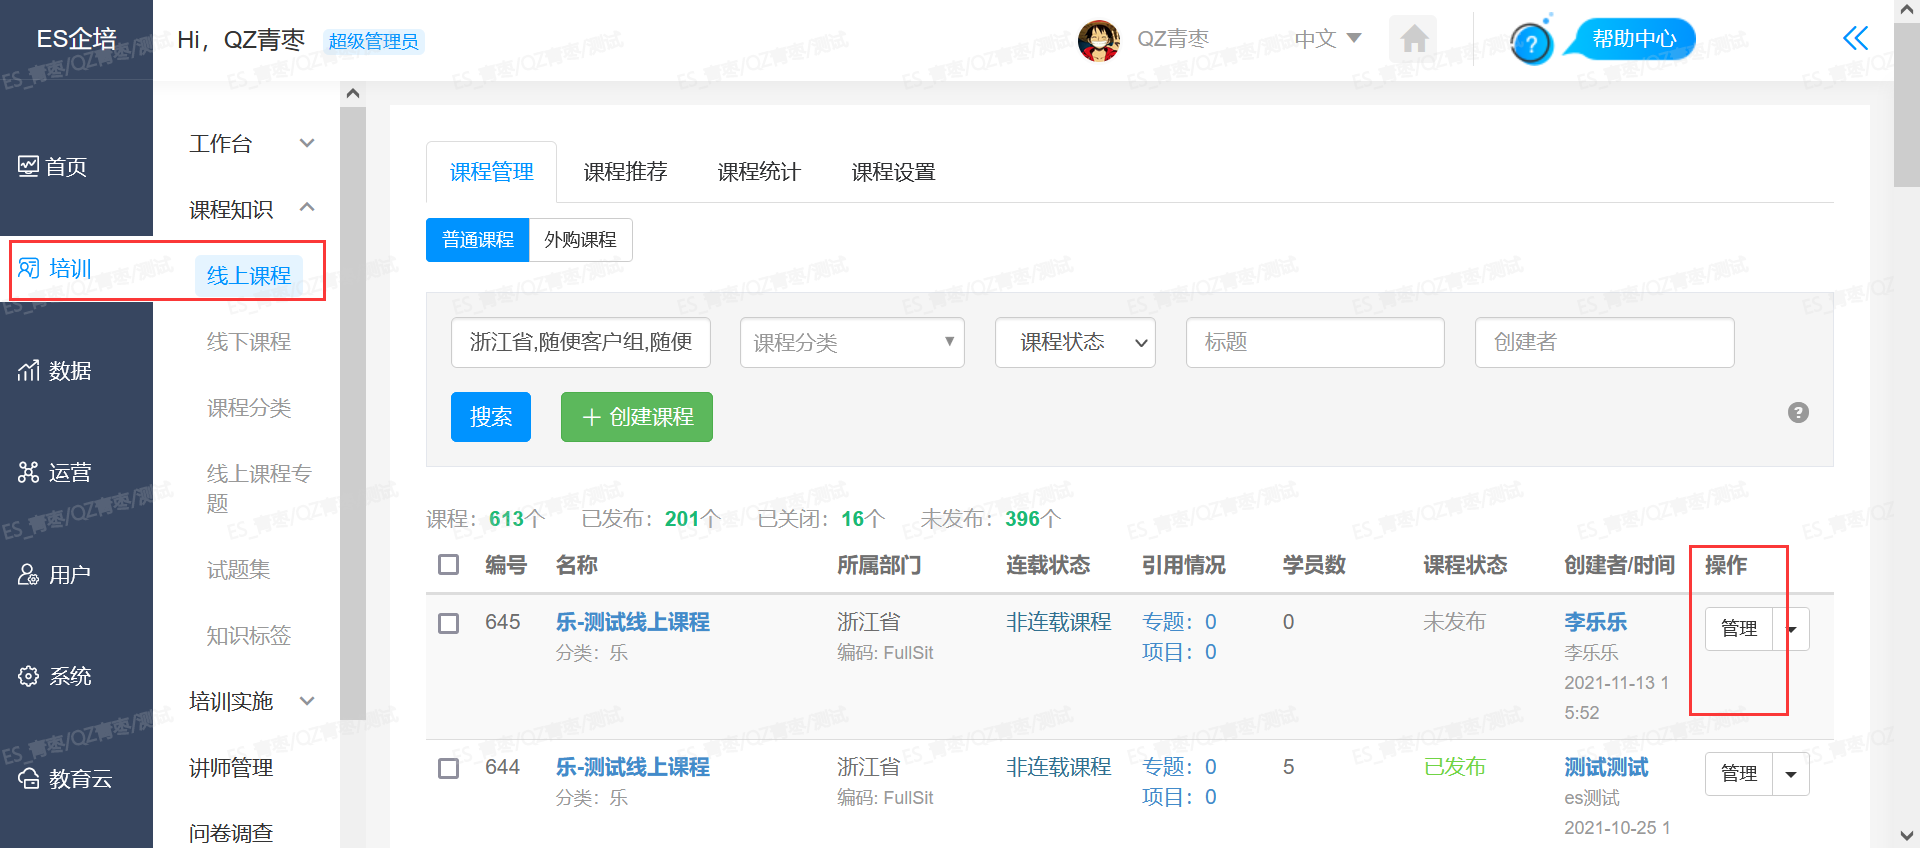Collapse panel with double chevron icon
1920x848 pixels.
click(1855, 39)
